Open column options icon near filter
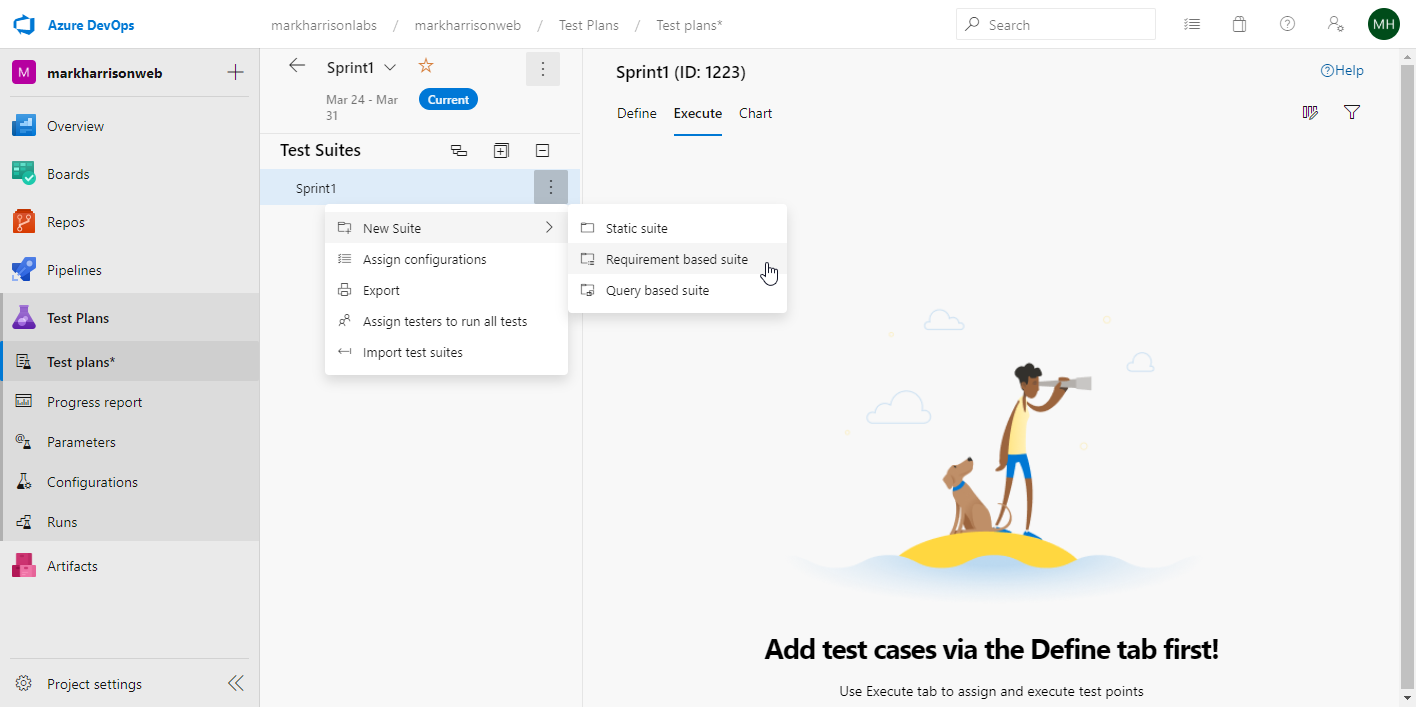The width and height of the screenshot is (1416, 707). pos(1310,113)
